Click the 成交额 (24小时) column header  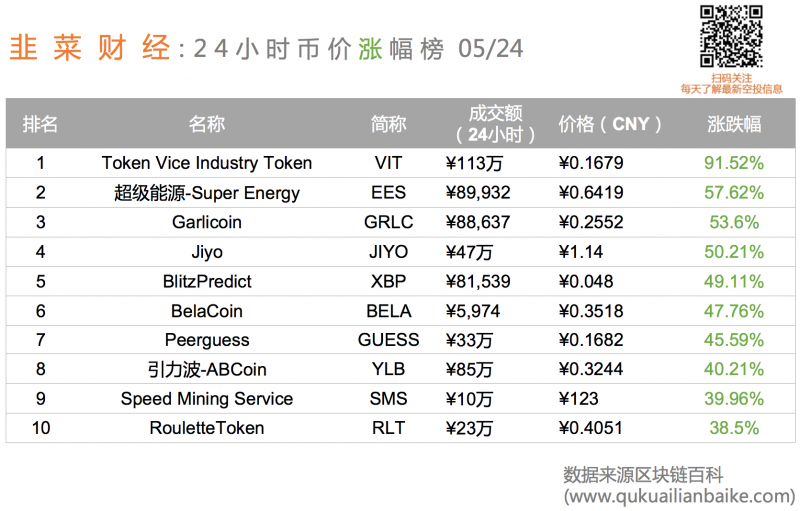495,124
